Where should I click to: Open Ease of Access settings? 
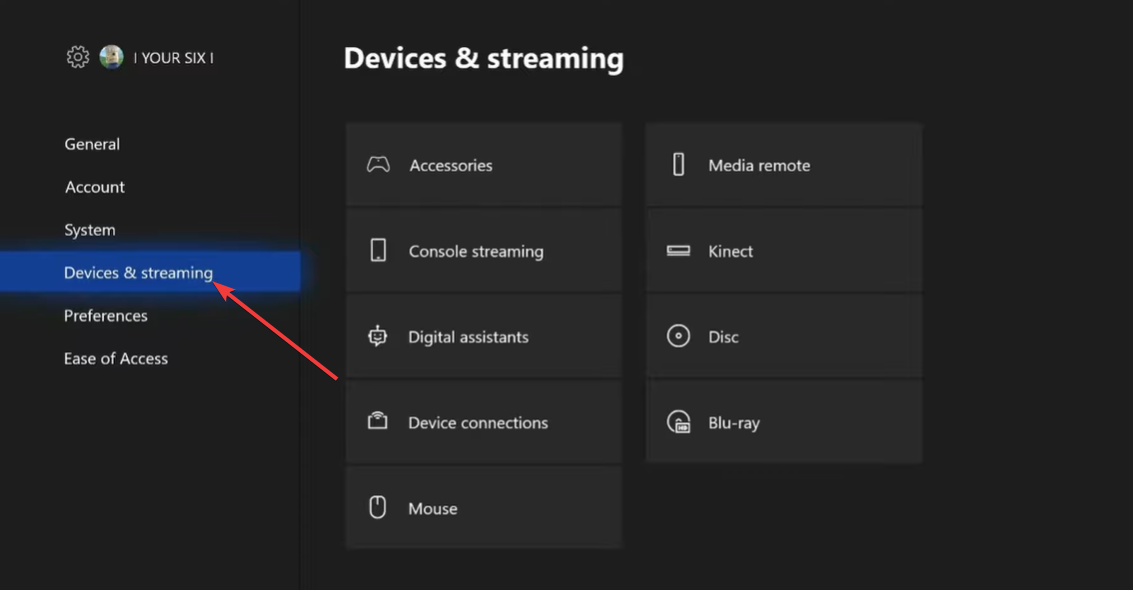[x=116, y=359]
